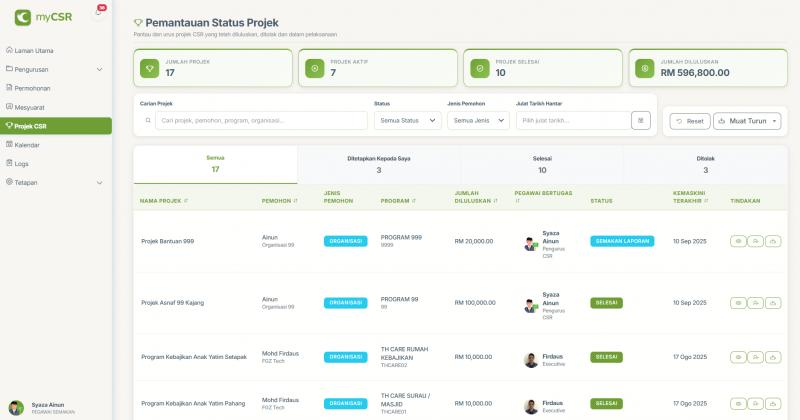800x420 pixels.
Task: Click the money icon on the Jumlah Diluluskan card
Action: [x=645, y=68]
